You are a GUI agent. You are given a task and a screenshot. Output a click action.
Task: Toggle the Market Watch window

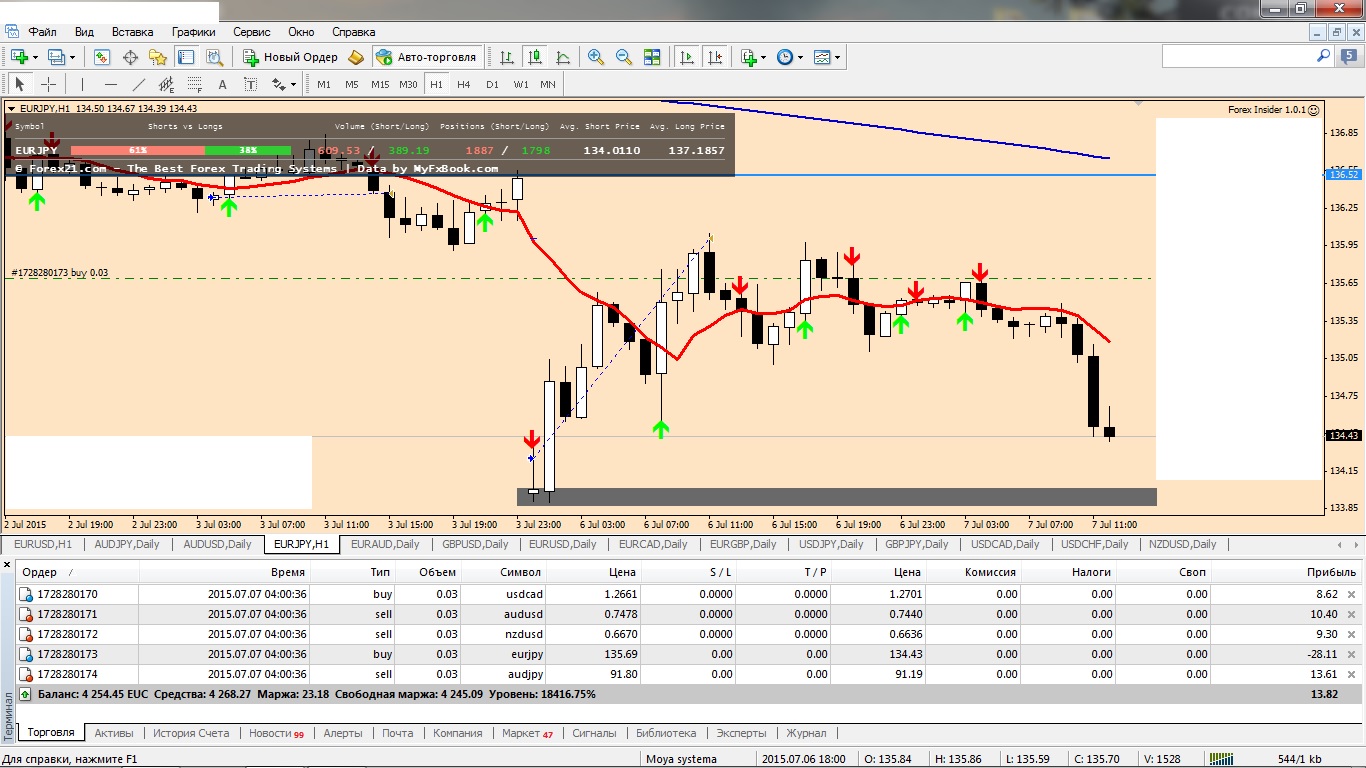101,57
